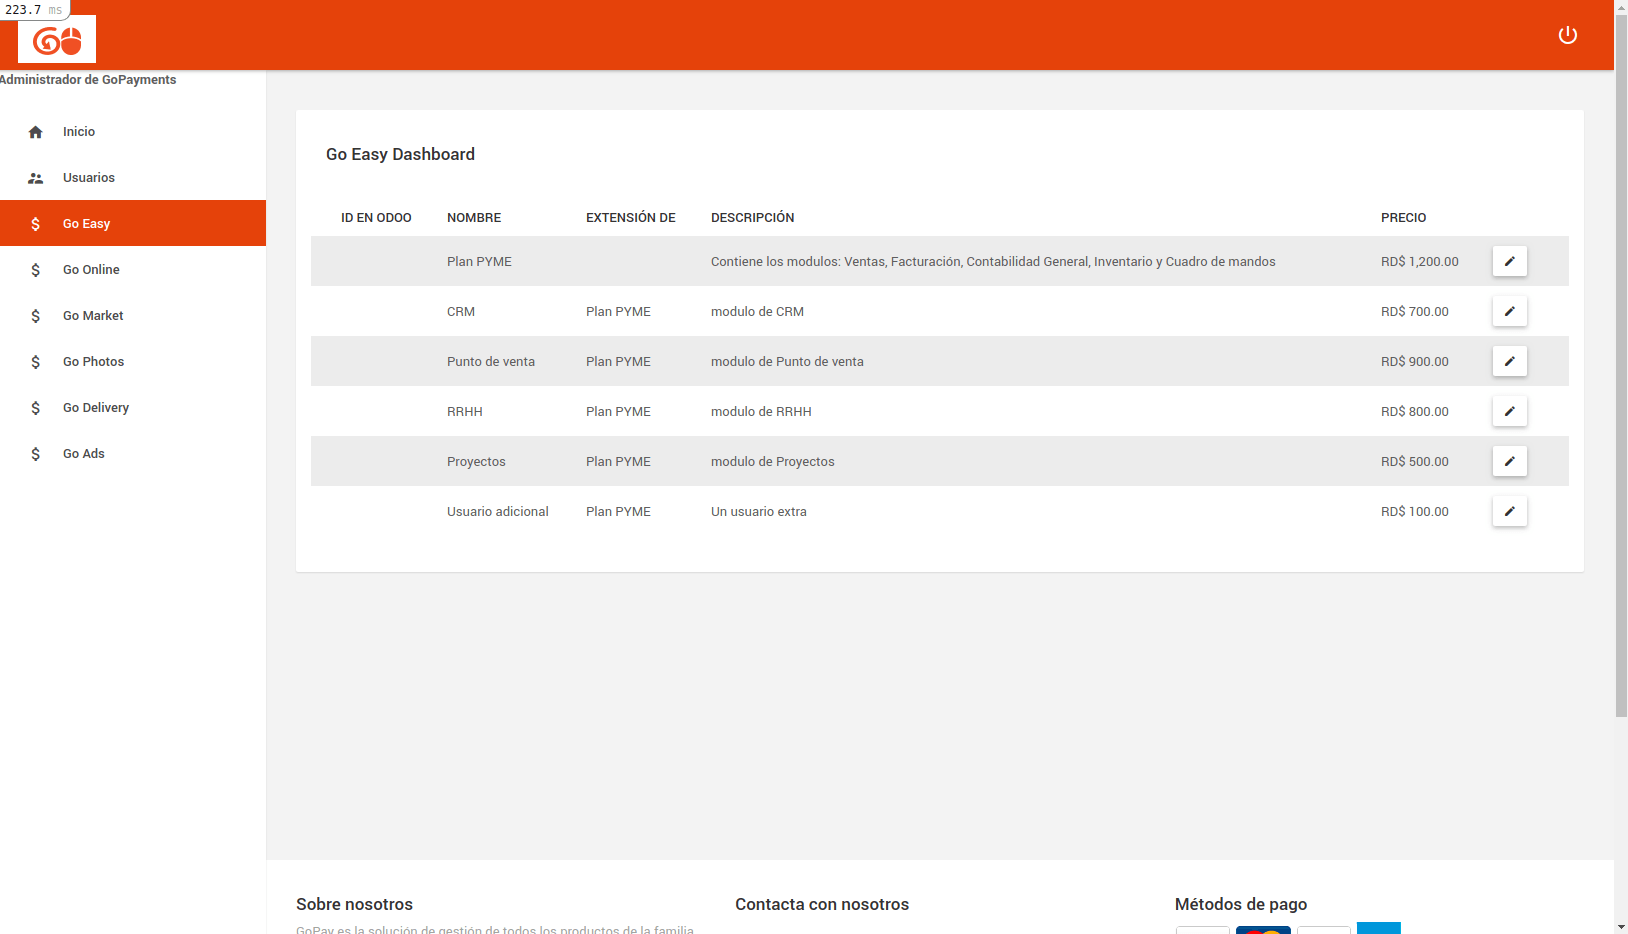Click the description 'Un usuario extra'
This screenshot has width=1628, height=934.
click(759, 512)
